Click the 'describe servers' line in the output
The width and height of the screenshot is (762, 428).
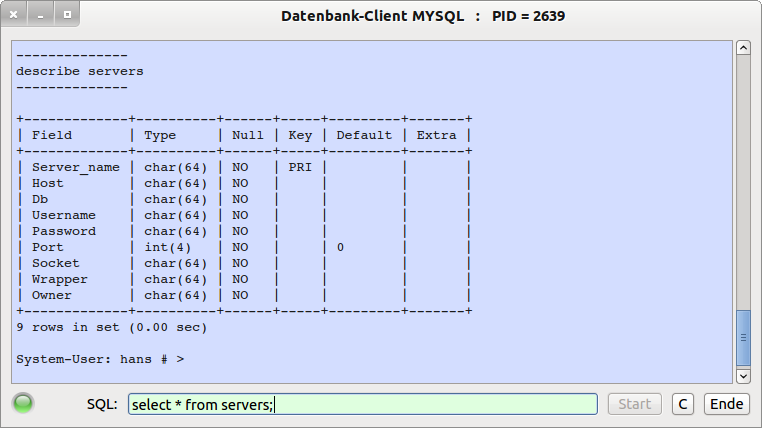point(80,71)
